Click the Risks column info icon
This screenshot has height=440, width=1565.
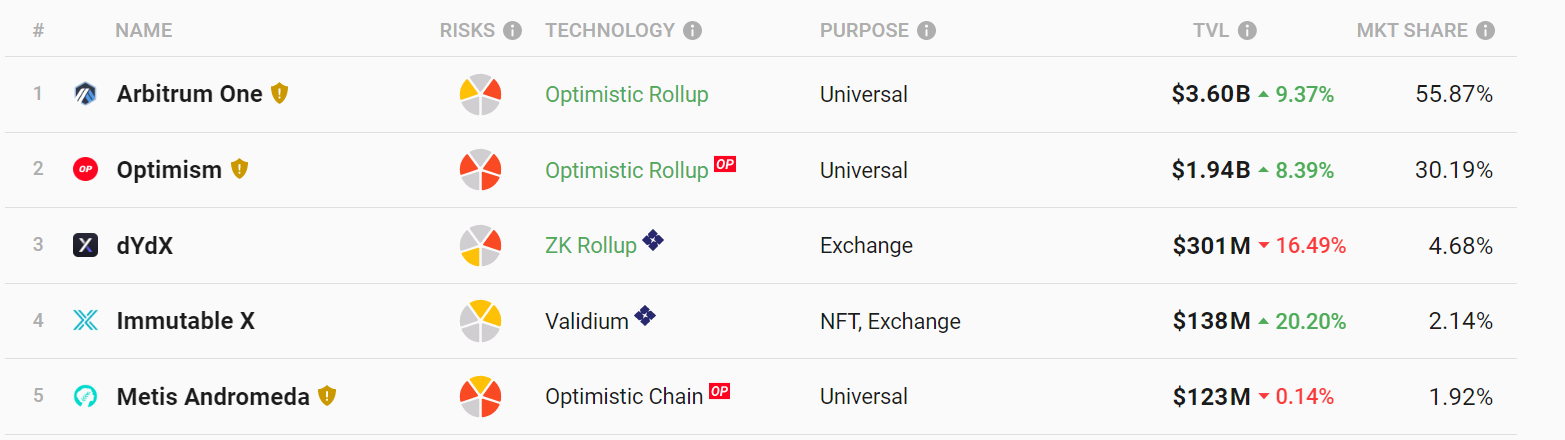[513, 31]
